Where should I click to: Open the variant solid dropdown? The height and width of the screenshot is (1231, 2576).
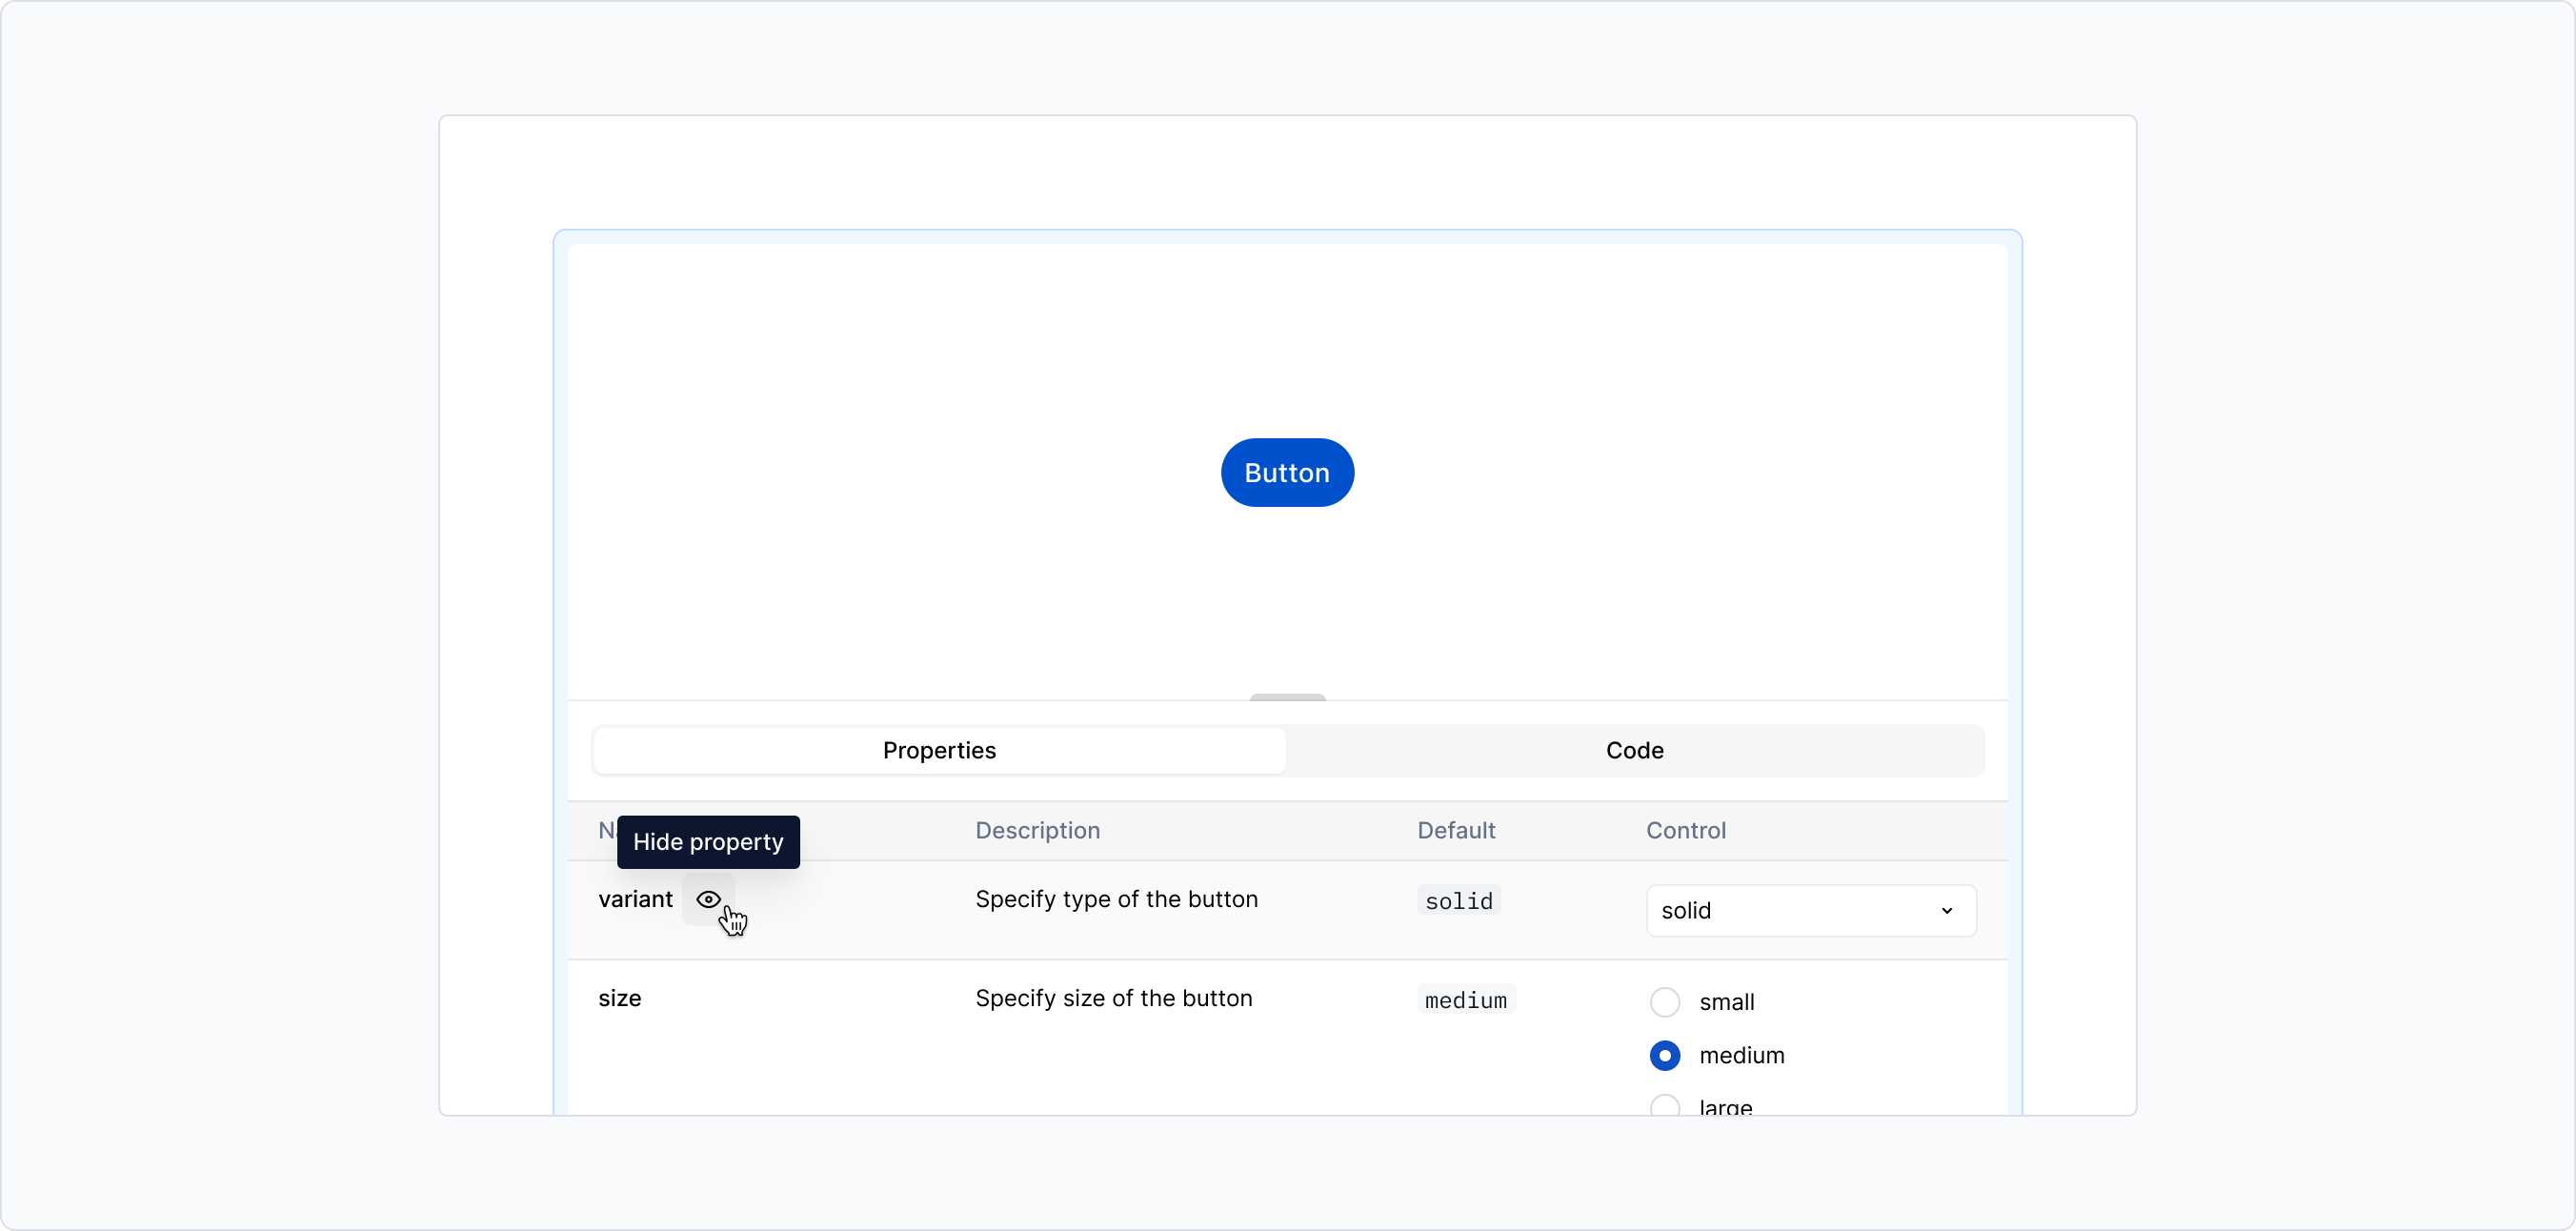[1811, 910]
